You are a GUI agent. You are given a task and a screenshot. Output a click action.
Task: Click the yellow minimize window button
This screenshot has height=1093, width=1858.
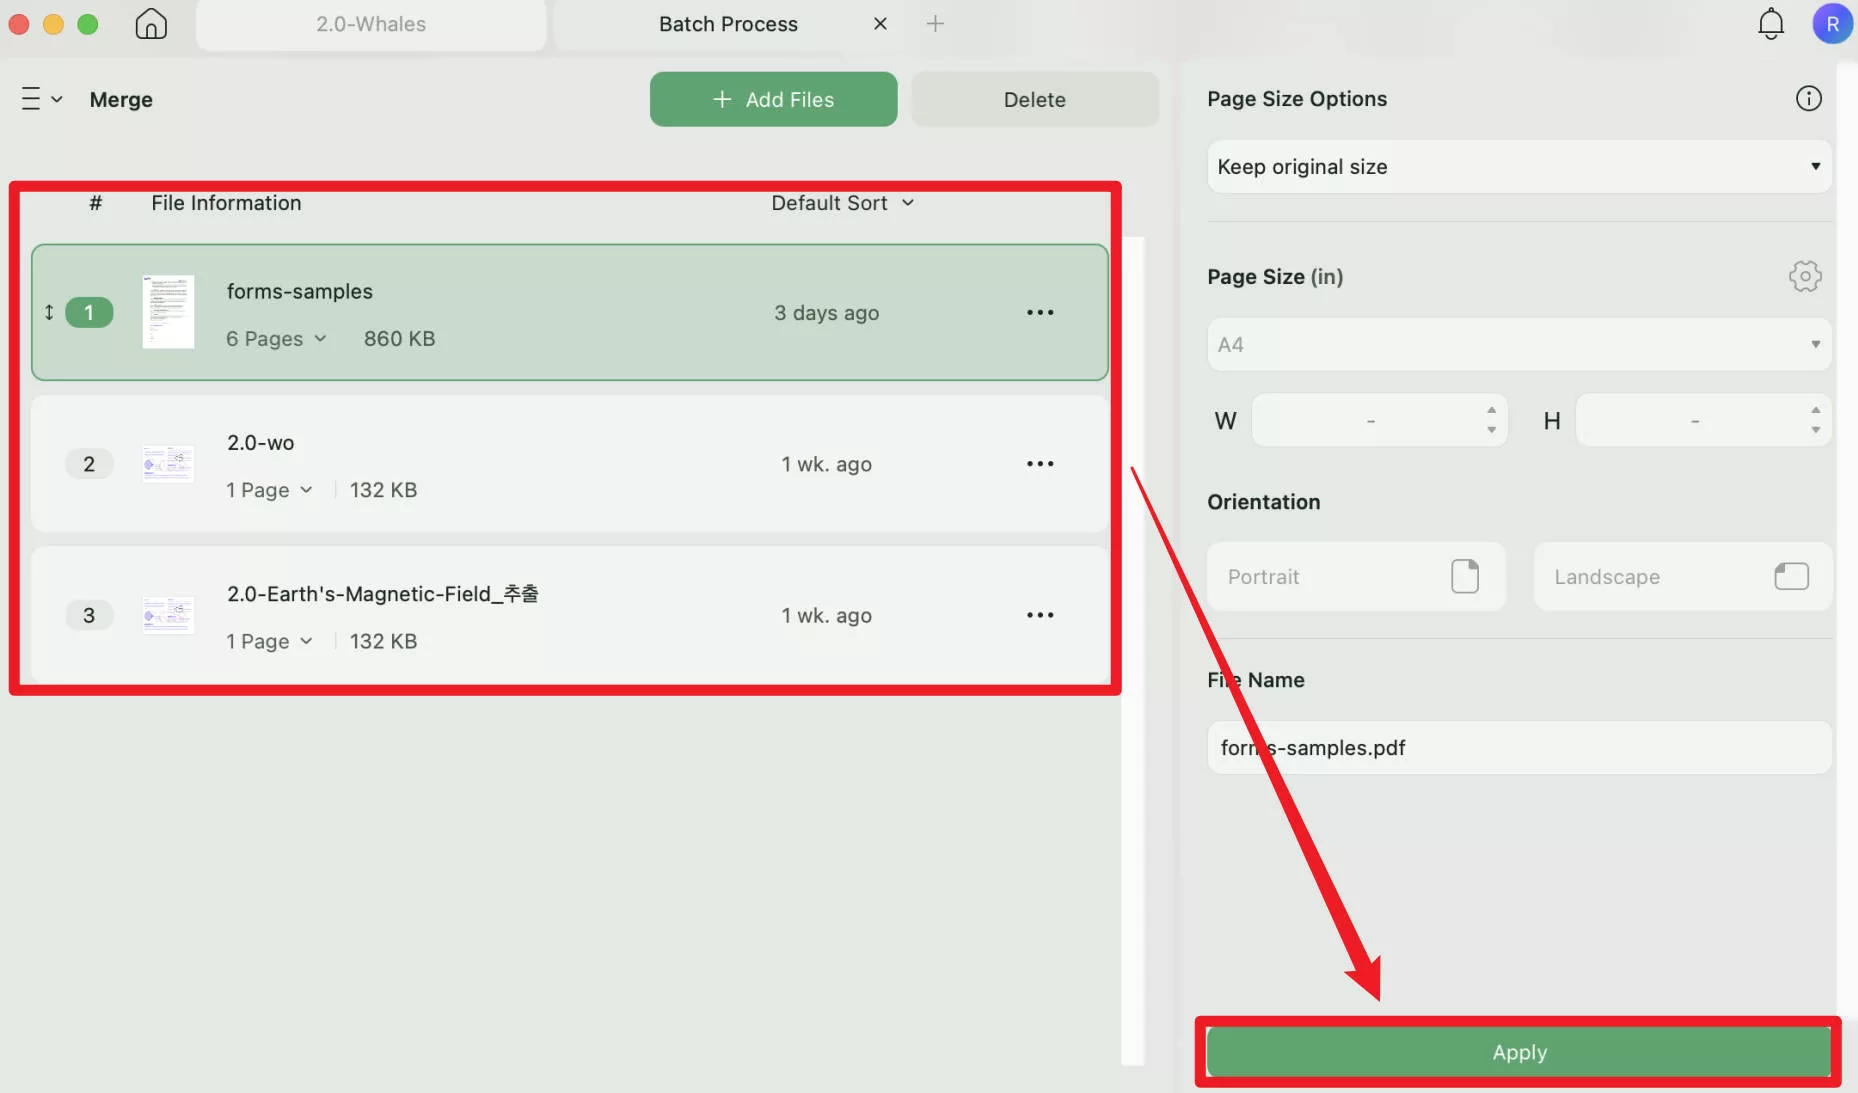coord(53,24)
